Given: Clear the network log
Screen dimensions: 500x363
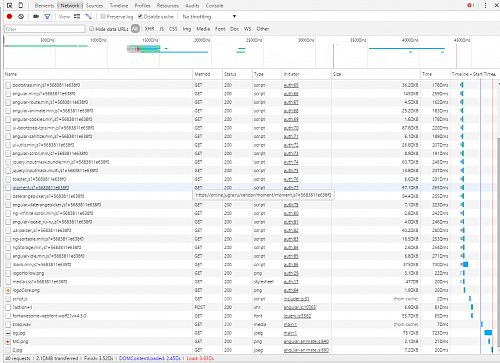Looking at the screenshot, I should tap(21, 16).
